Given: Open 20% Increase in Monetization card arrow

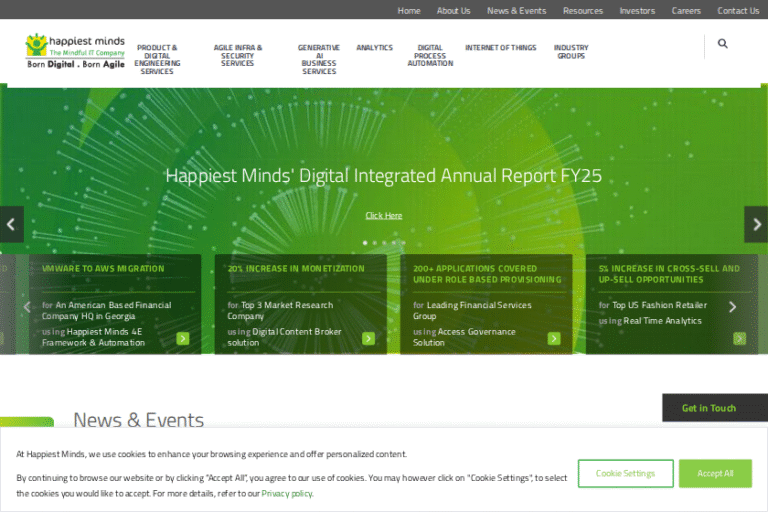Looking at the screenshot, I should (x=368, y=338).
